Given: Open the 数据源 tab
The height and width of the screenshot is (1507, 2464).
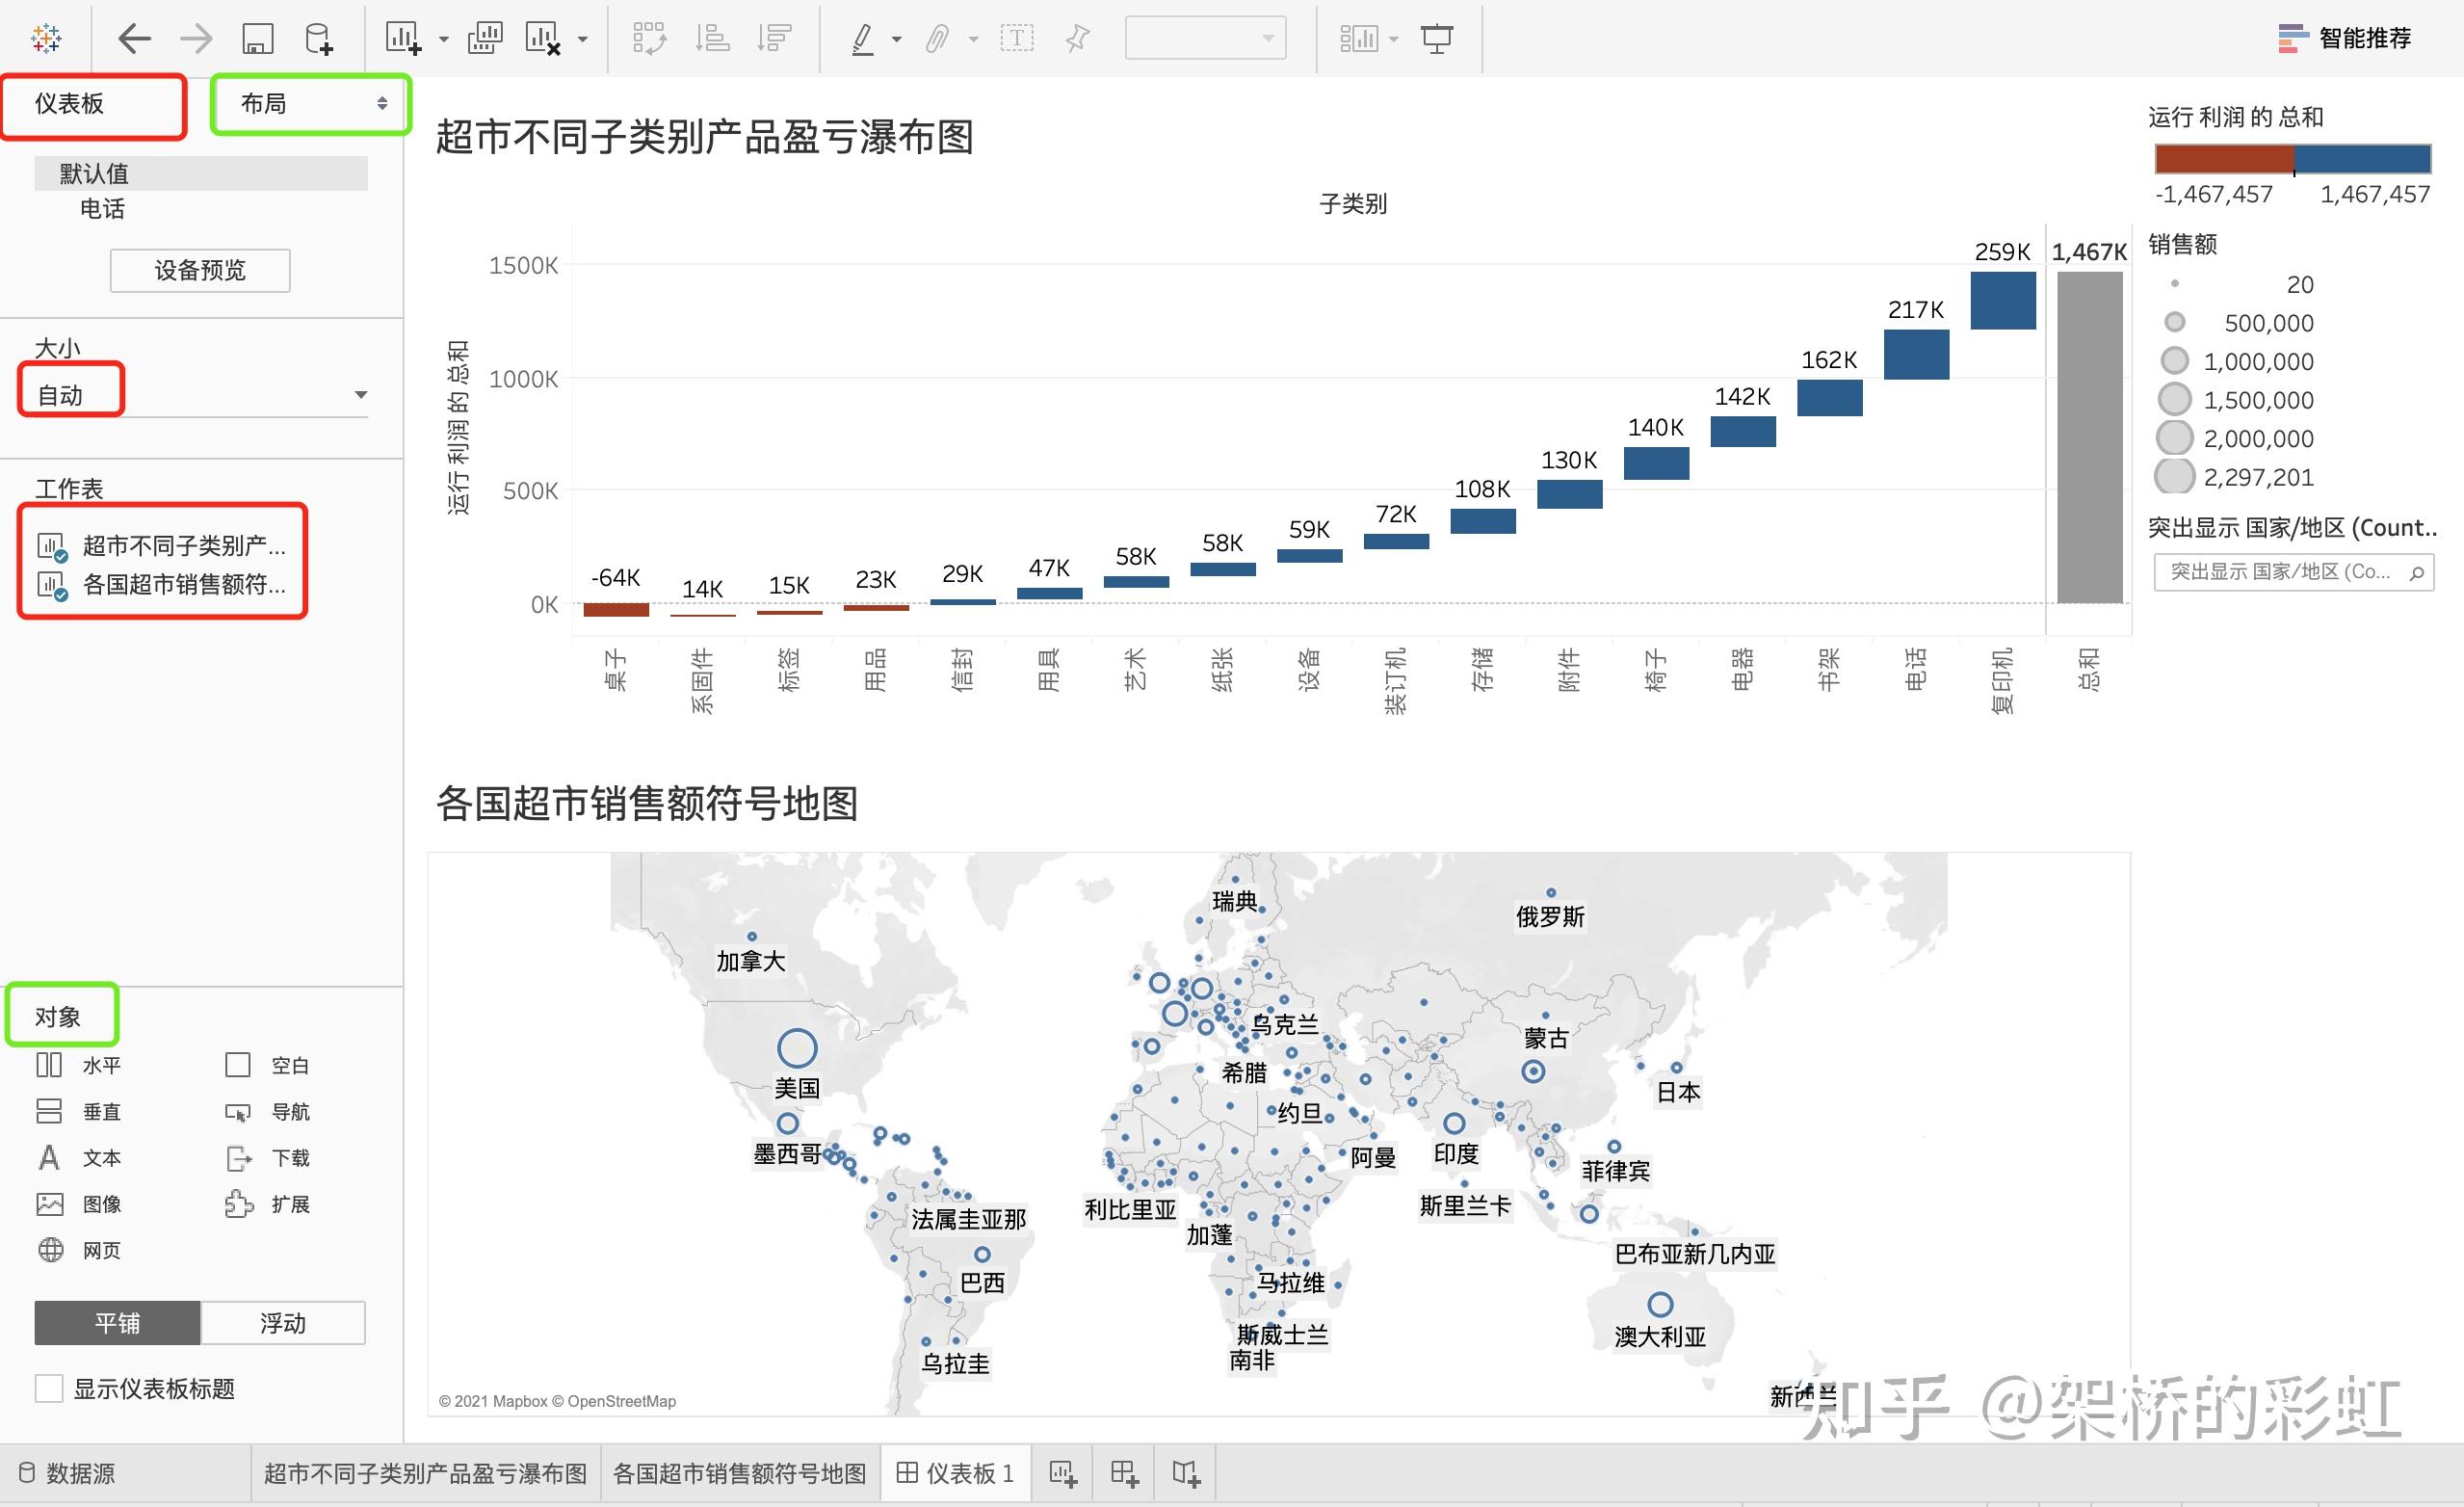Looking at the screenshot, I should click(x=68, y=1473).
